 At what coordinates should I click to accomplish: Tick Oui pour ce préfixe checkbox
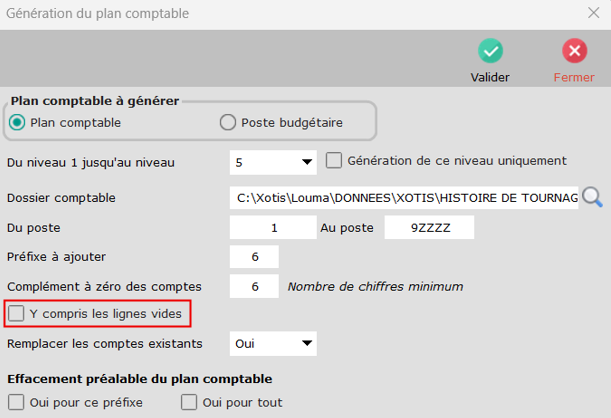pos(16,403)
